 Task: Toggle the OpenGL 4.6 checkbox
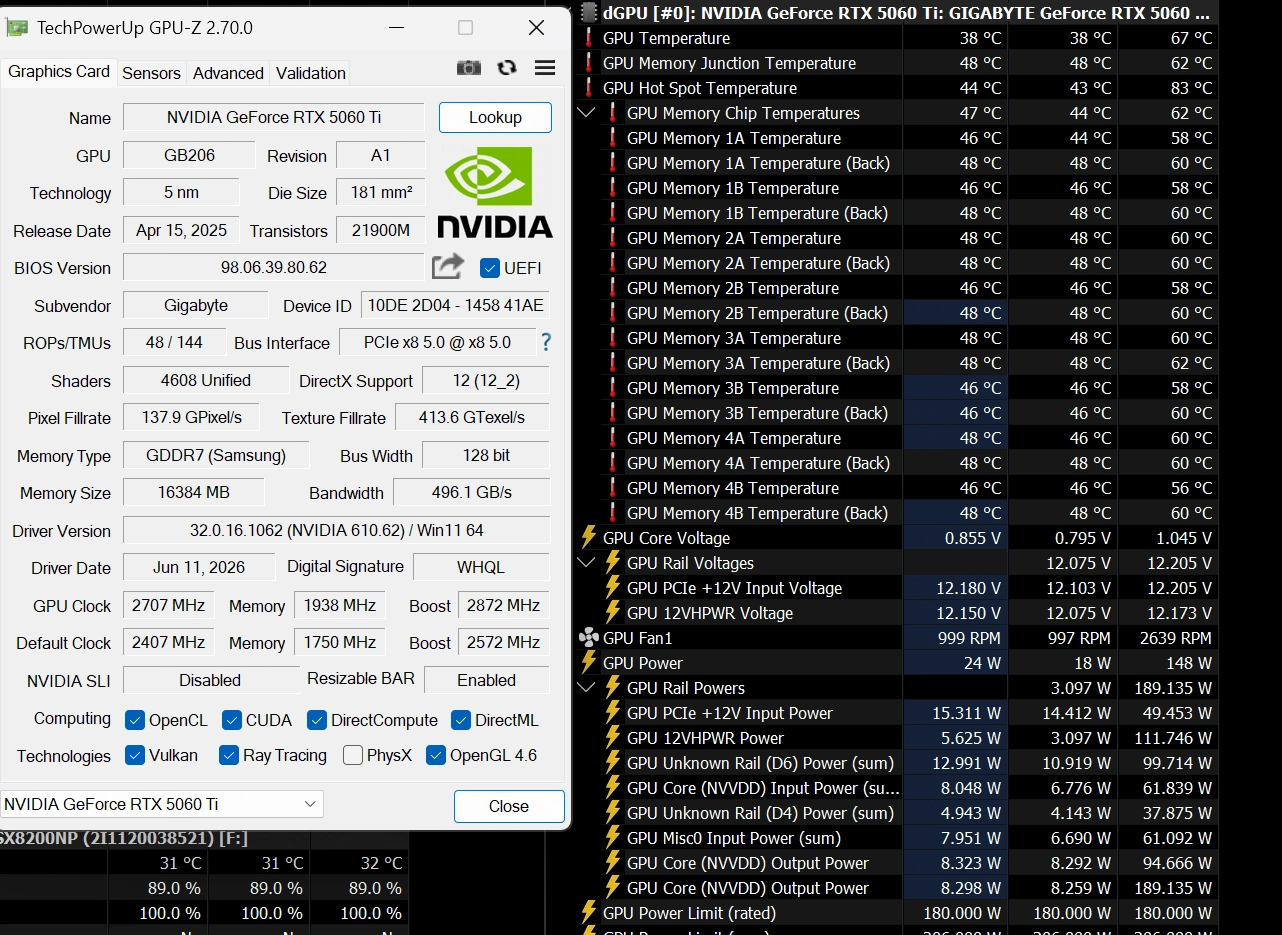click(x=436, y=755)
